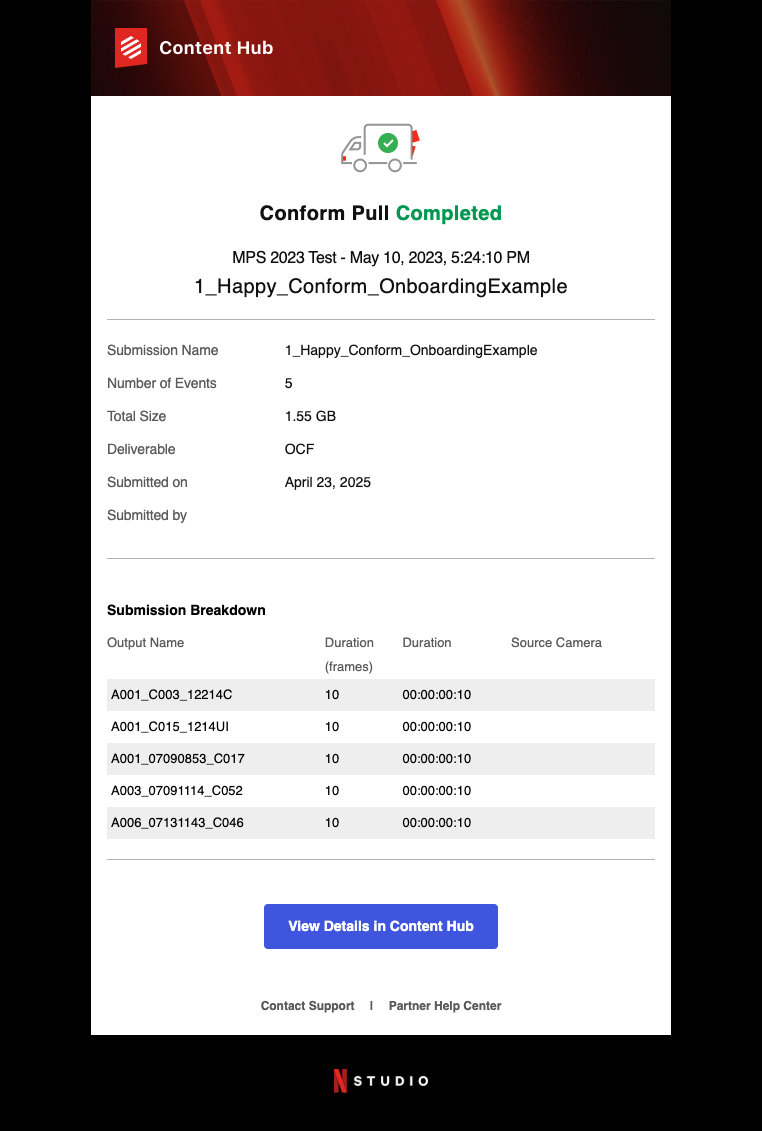This screenshot has width=762, height=1131.
Task: Click the Content Hub header title text
Action: [x=216, y=48]
